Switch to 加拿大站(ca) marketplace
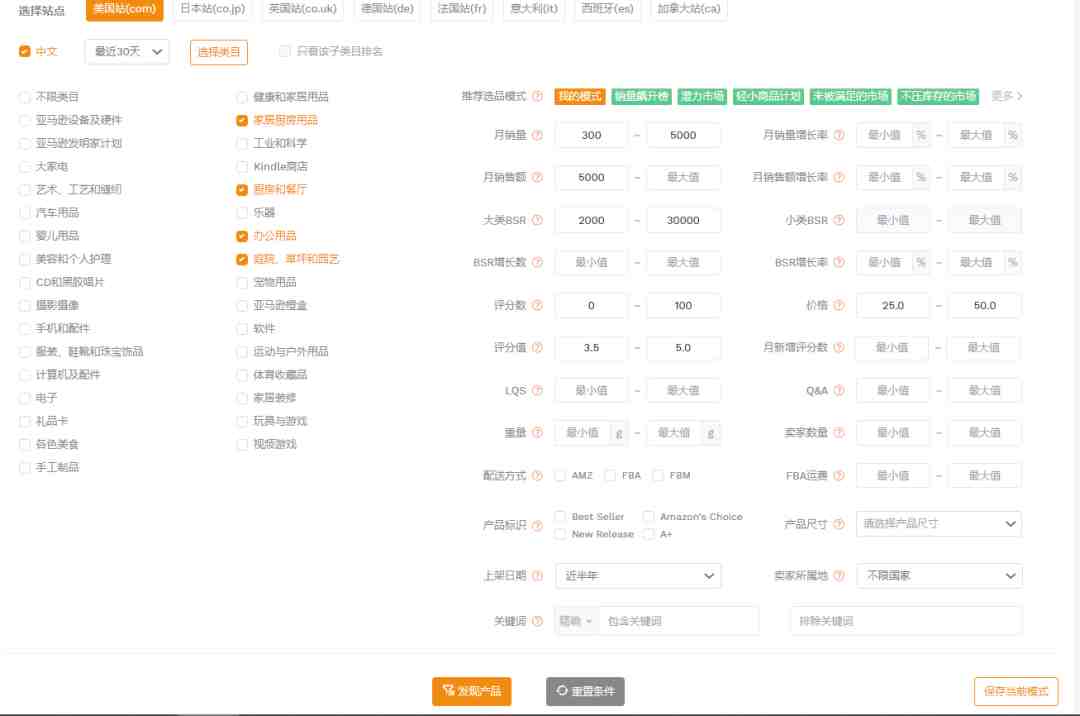Viewport: 1080px width, 716px height. 688,9
